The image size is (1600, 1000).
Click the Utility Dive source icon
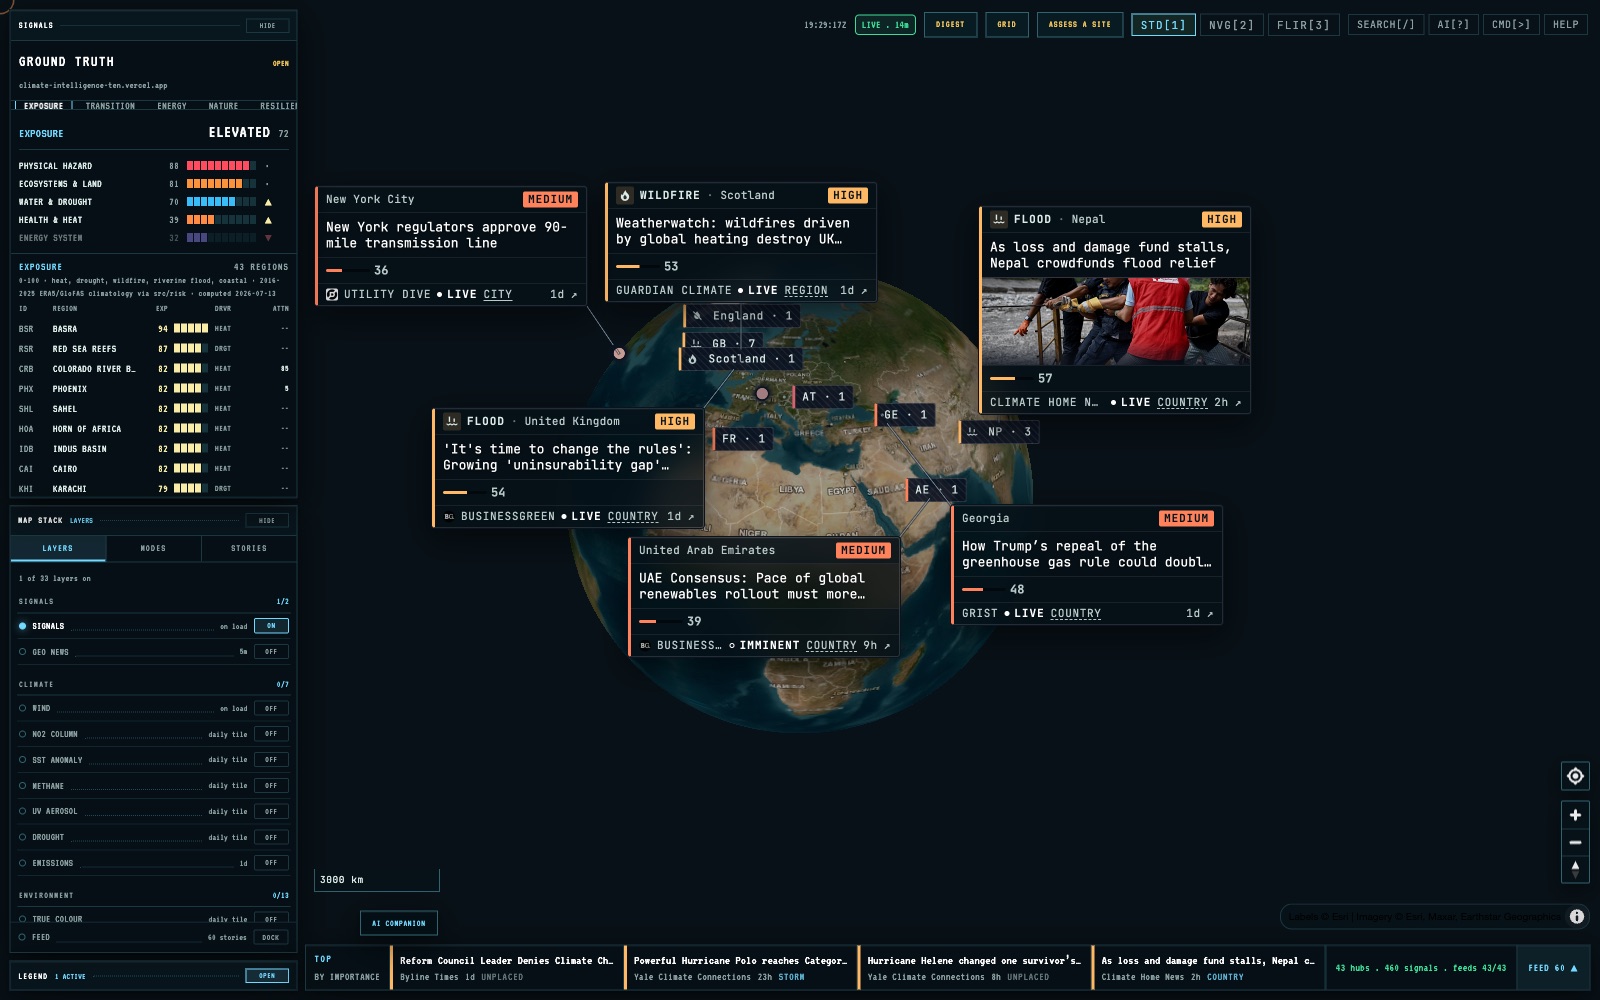(332, 294)
